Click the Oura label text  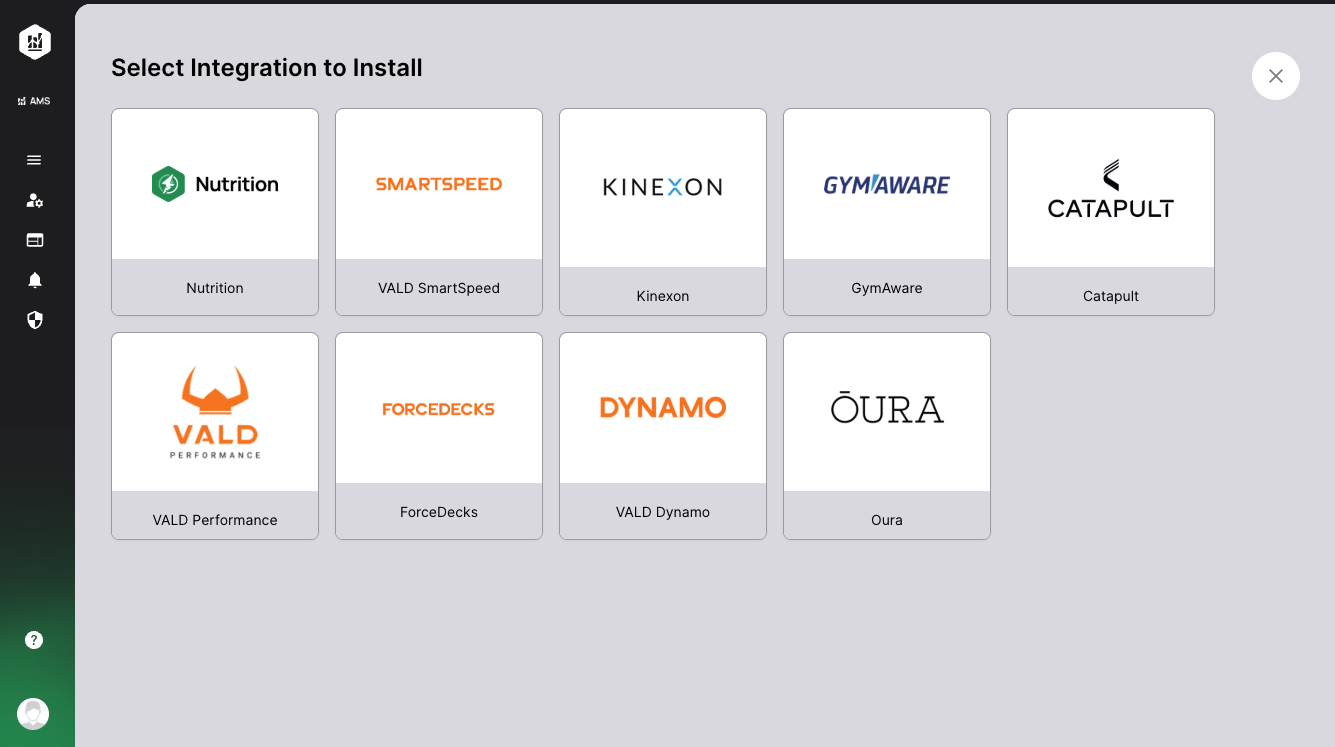887,520
